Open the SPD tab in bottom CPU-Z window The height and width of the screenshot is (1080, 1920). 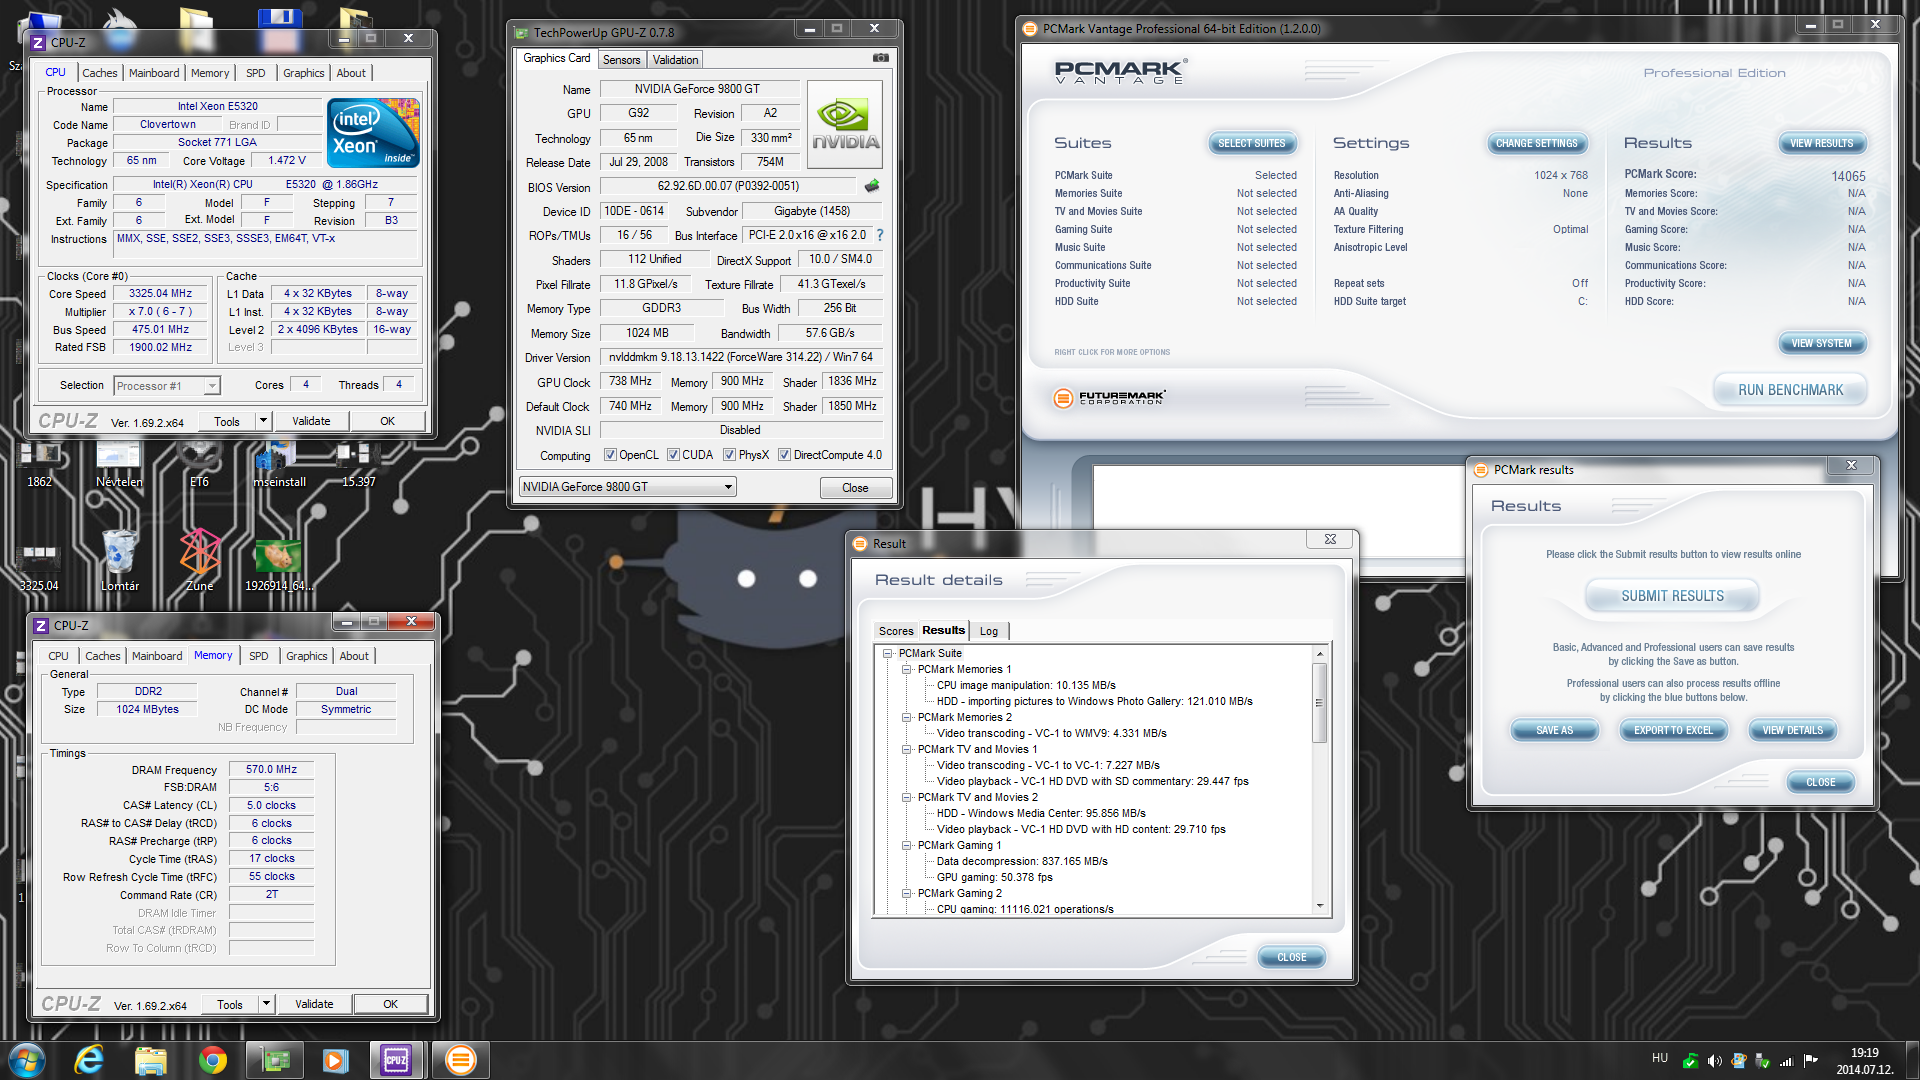[x=259, y=656]
